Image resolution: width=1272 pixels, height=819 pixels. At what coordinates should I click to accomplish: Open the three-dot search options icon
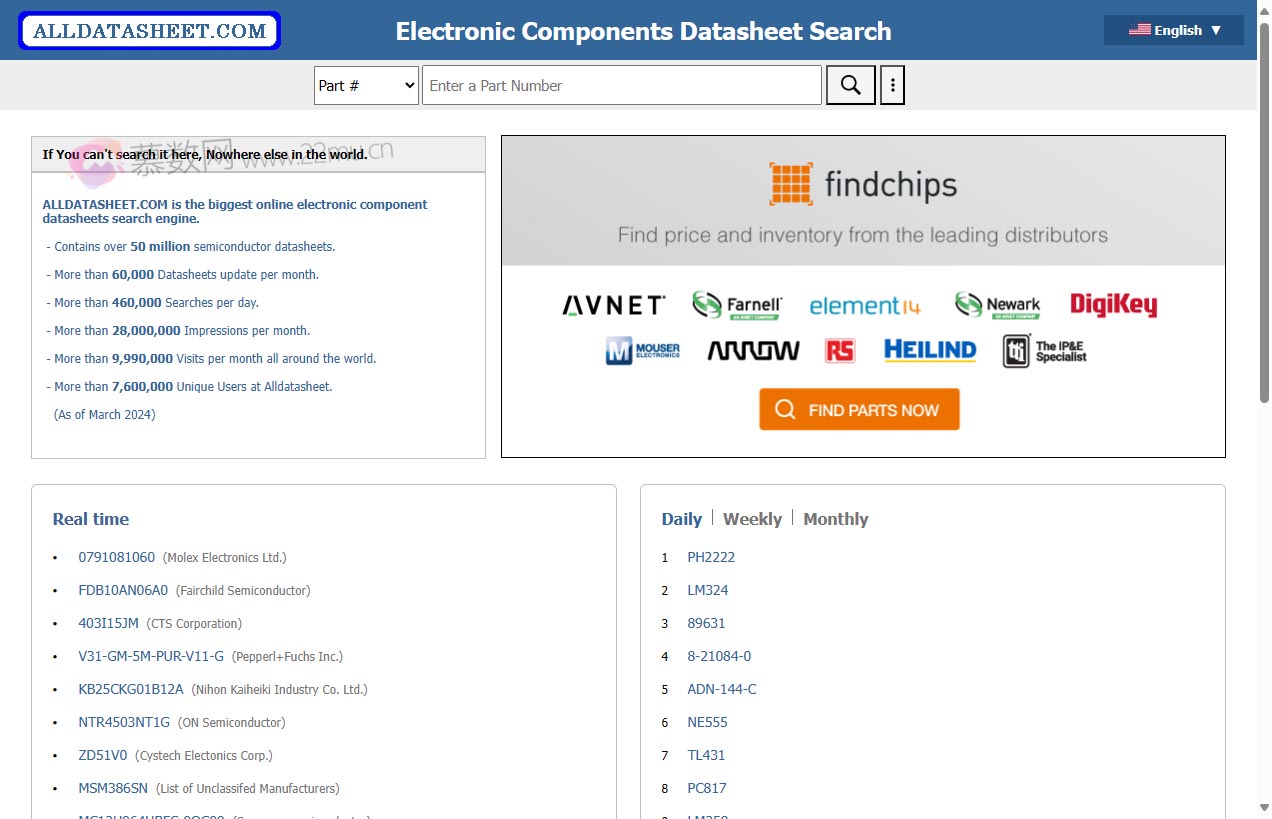(x=892, y=85)
